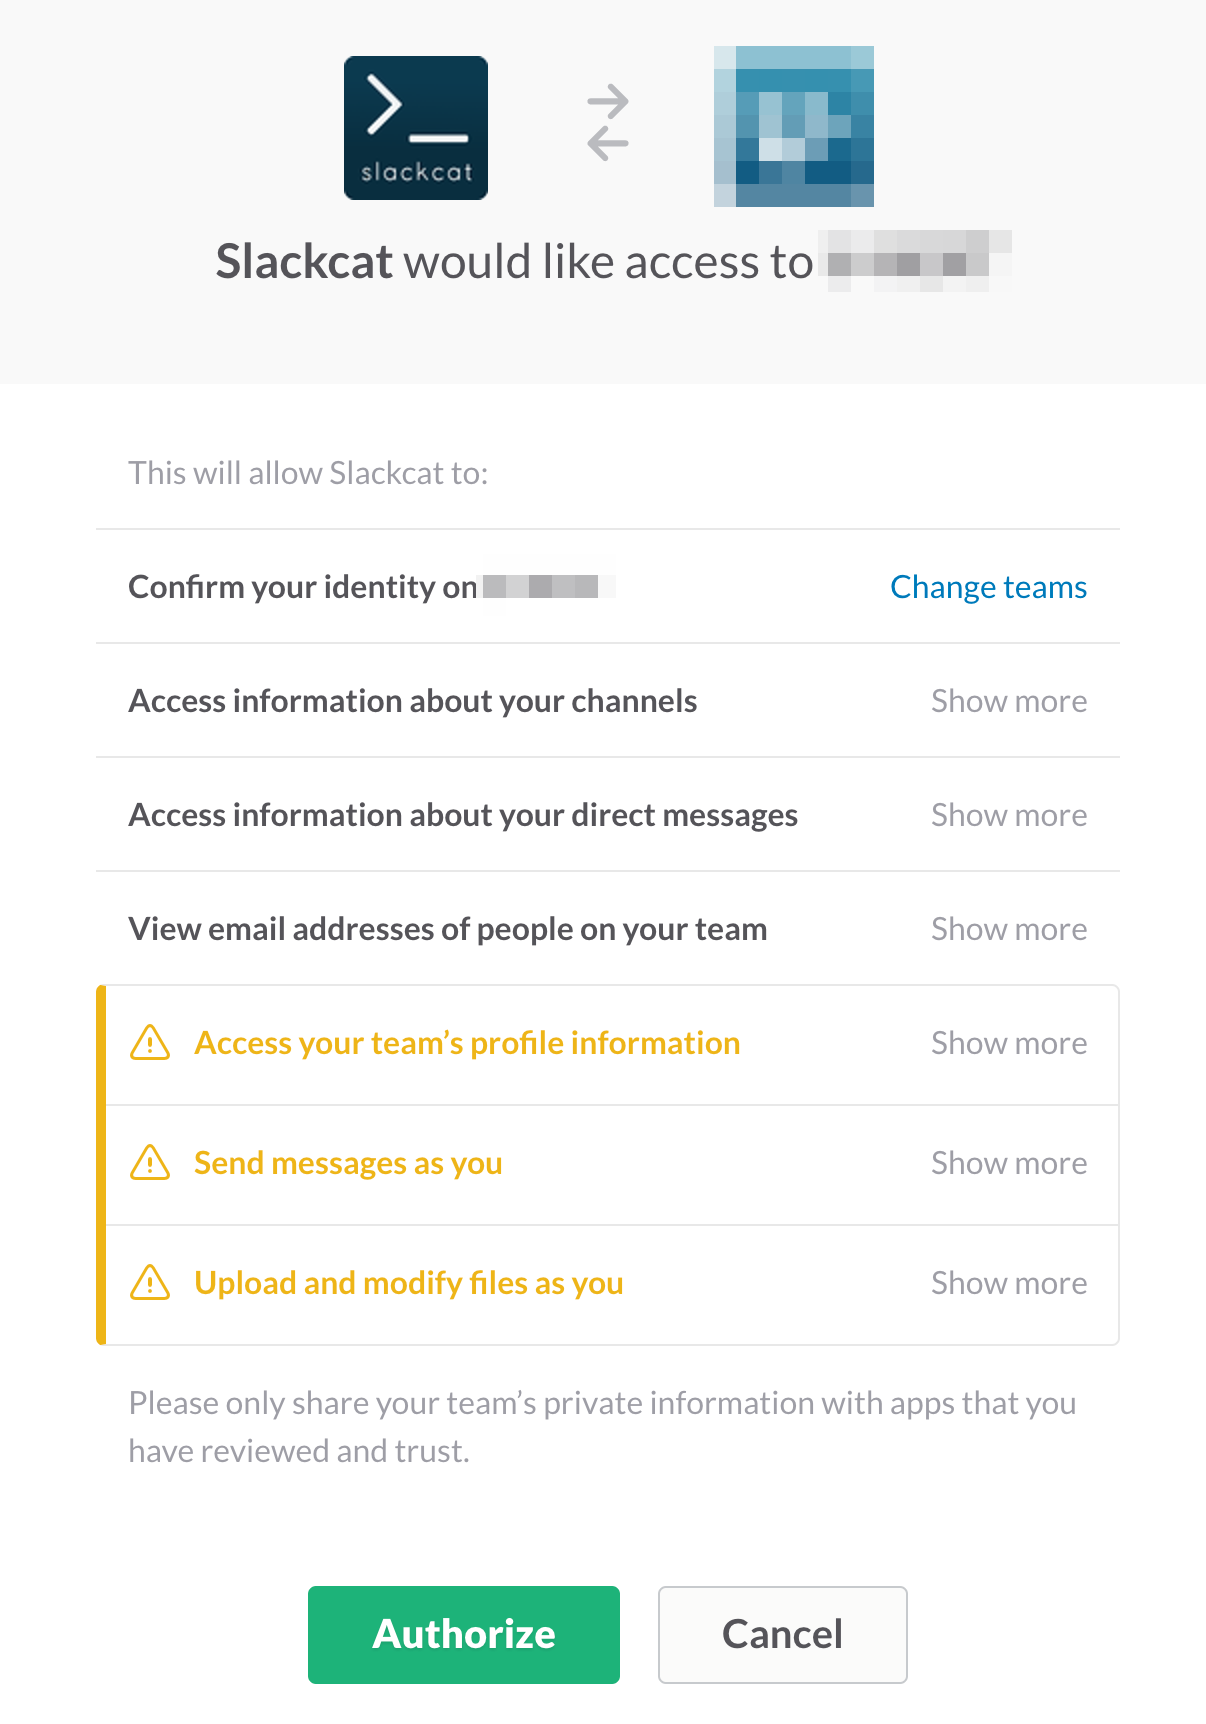
Task: Click the two-way exchange arrows icon
Action: pos(608,124)
